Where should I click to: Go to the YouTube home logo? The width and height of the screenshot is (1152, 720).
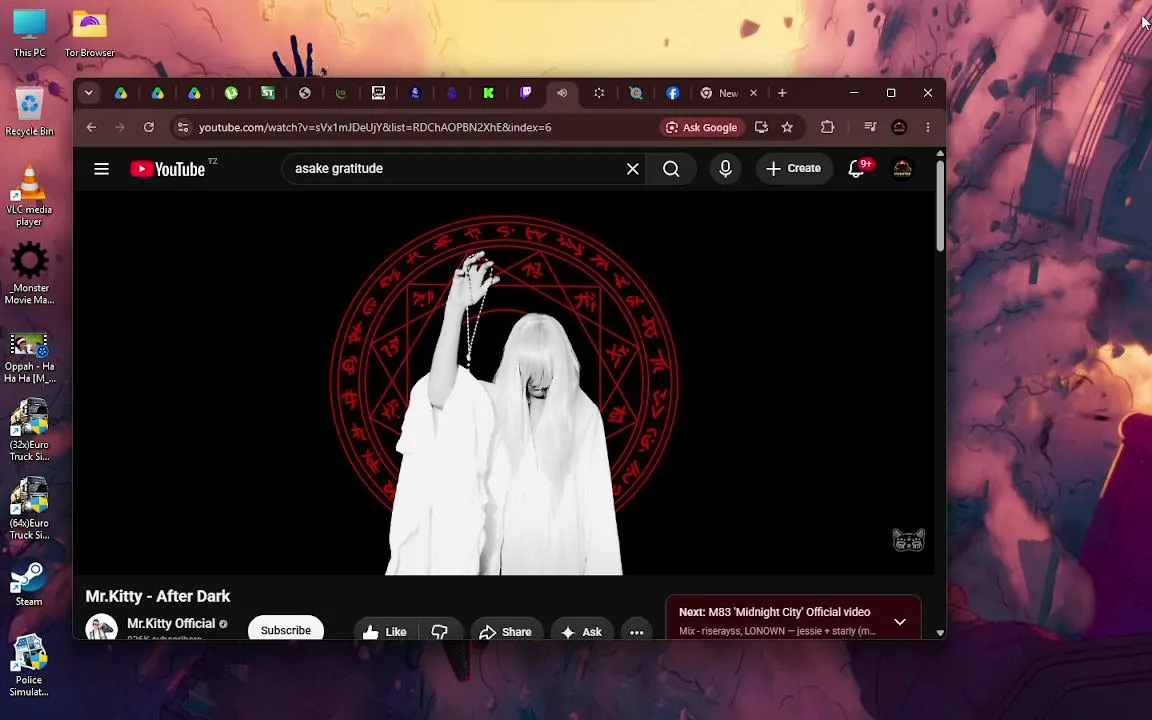click(x=168, y=169)
